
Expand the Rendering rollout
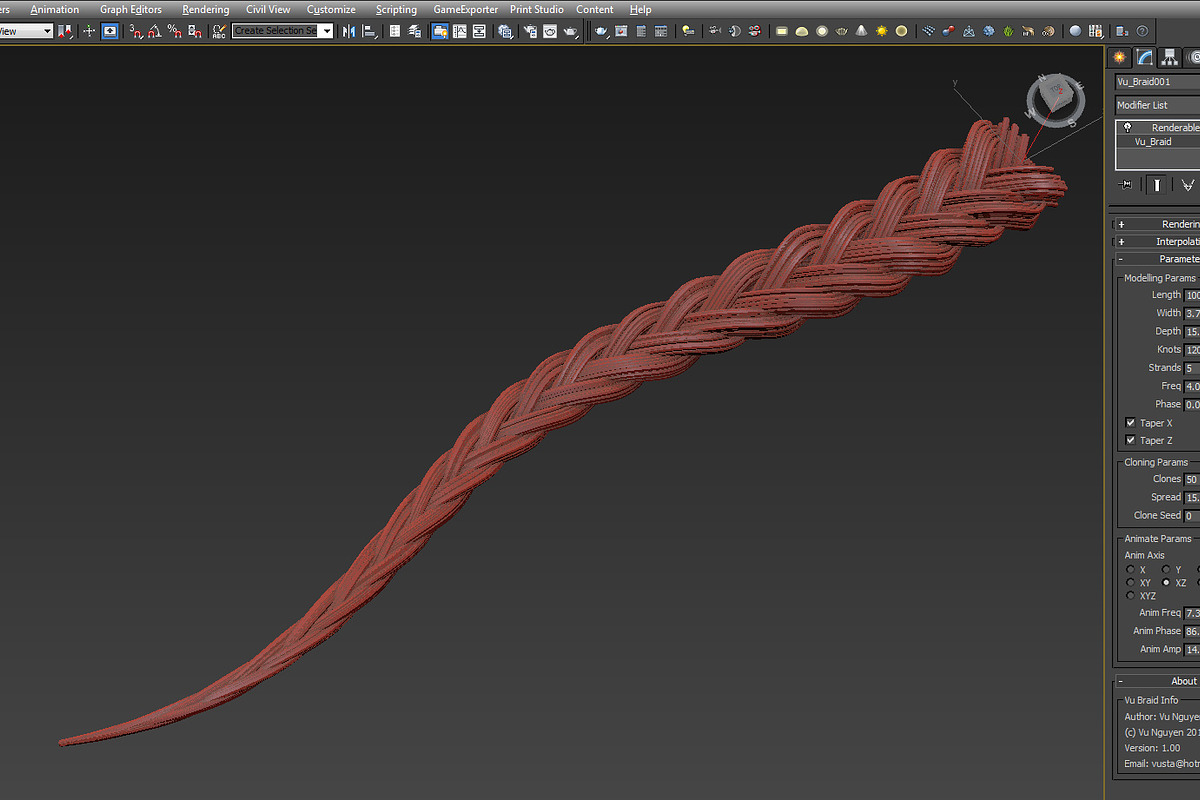[x=1158, y=224]
